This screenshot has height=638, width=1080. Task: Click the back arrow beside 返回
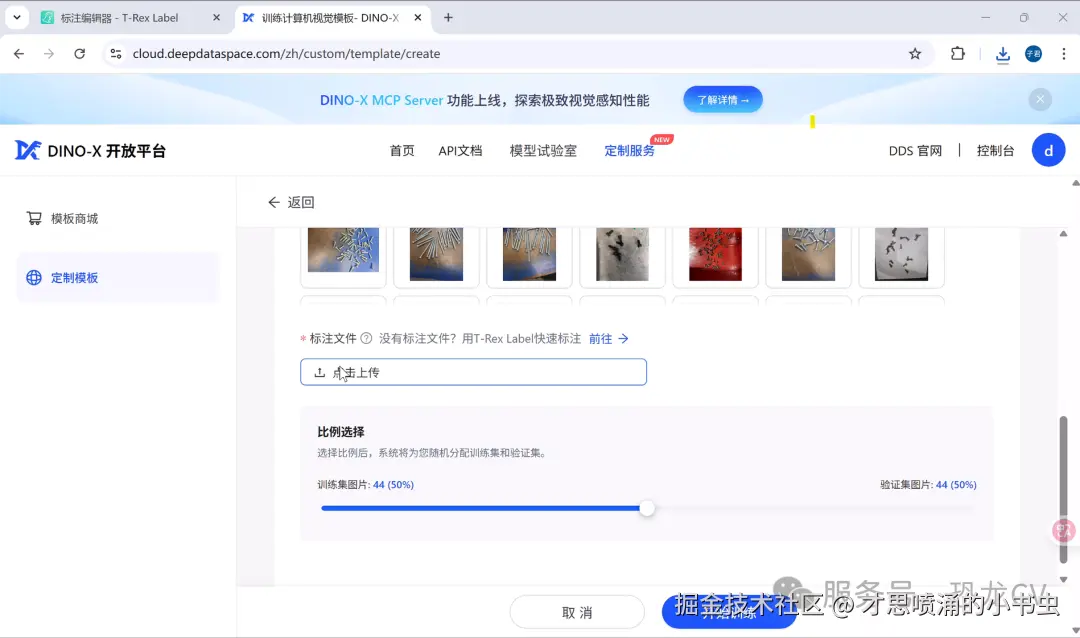[x=273, y=202]
